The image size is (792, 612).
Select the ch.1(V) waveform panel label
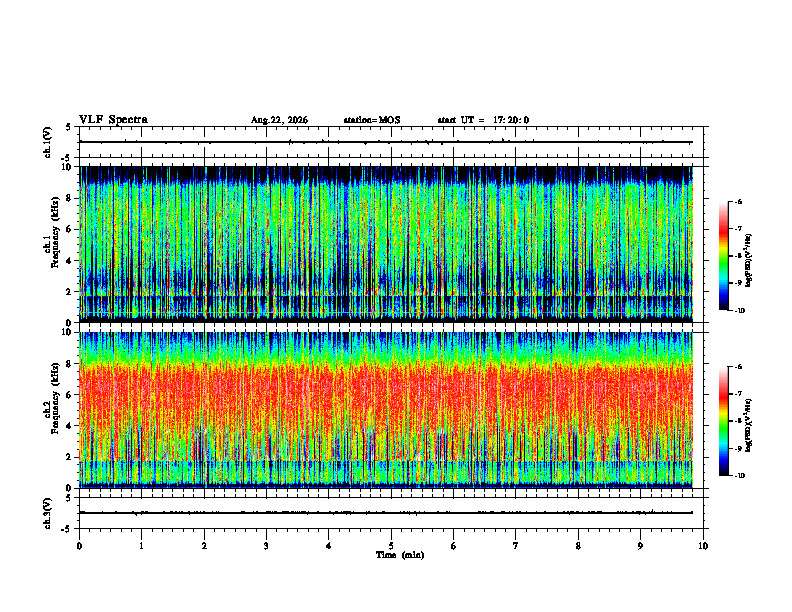tap(48, 142)
